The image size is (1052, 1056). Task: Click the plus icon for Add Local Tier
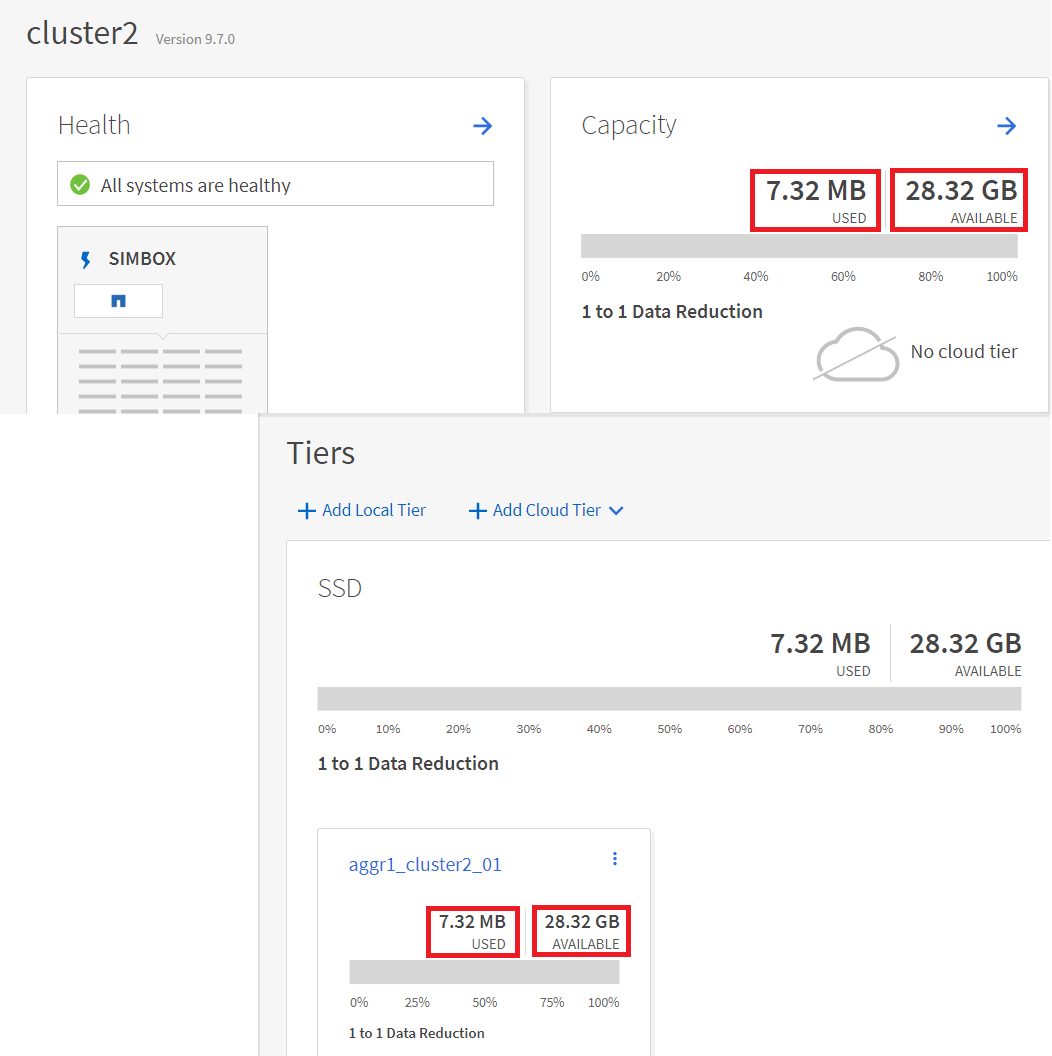point(306,511)
